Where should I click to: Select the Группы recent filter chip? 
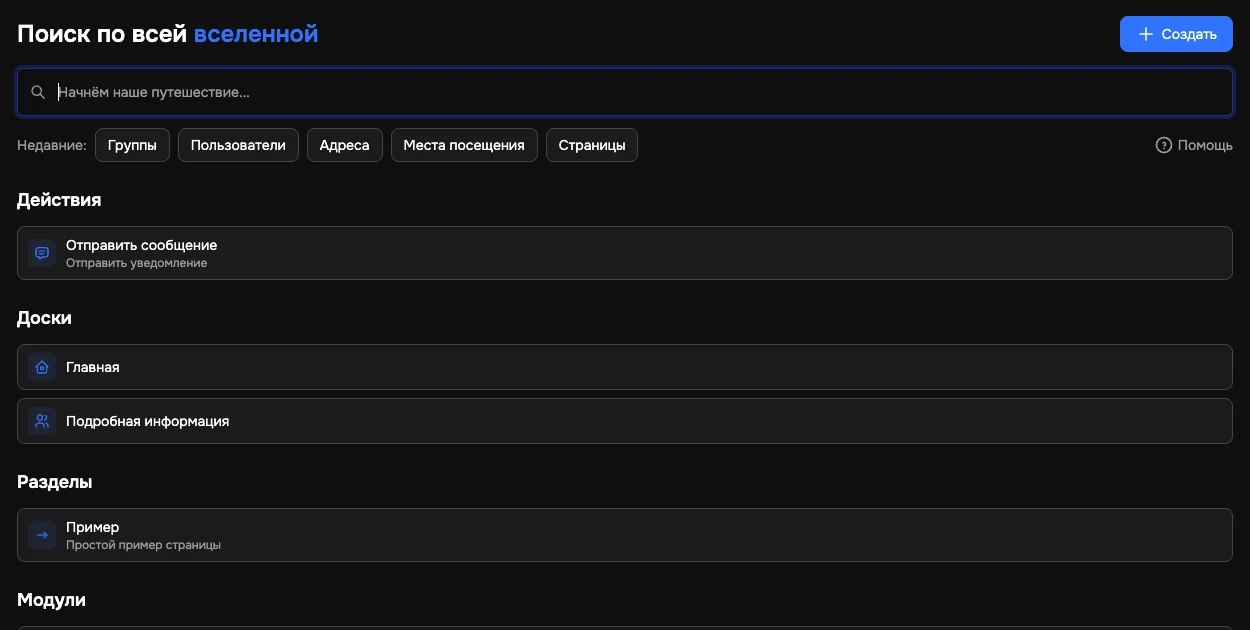pyautogui.click(x=132, y=145)
